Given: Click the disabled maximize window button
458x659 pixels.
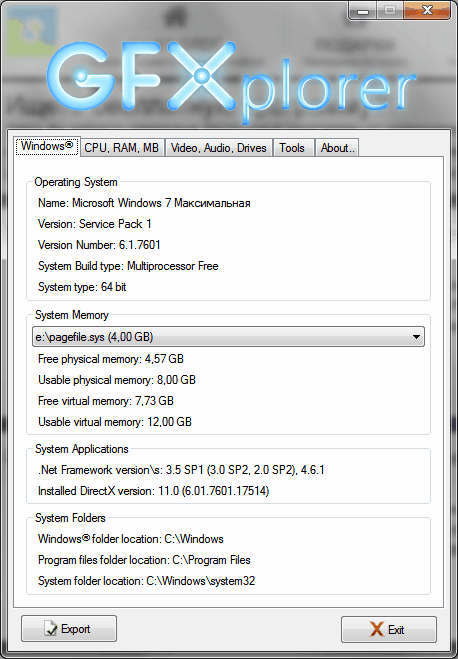Looking at the screenshot, I should [x=390, y=11].
